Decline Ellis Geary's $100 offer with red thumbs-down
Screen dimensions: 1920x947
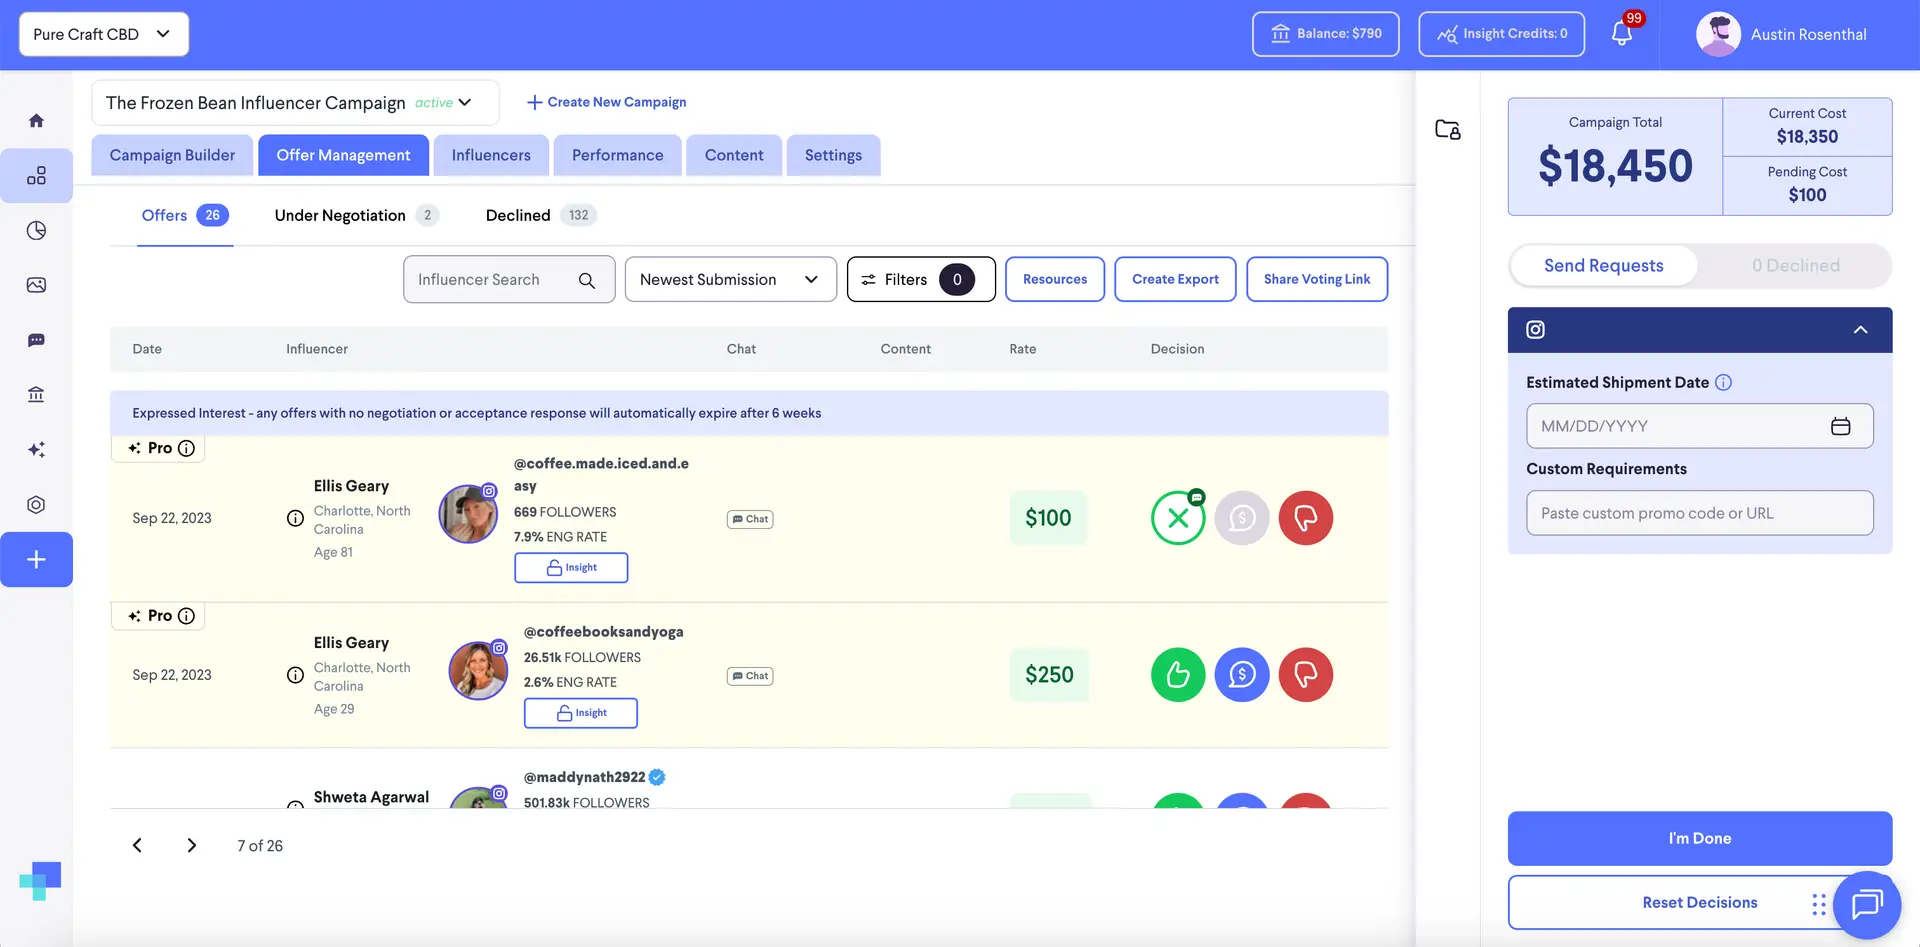pos(1305,518)
